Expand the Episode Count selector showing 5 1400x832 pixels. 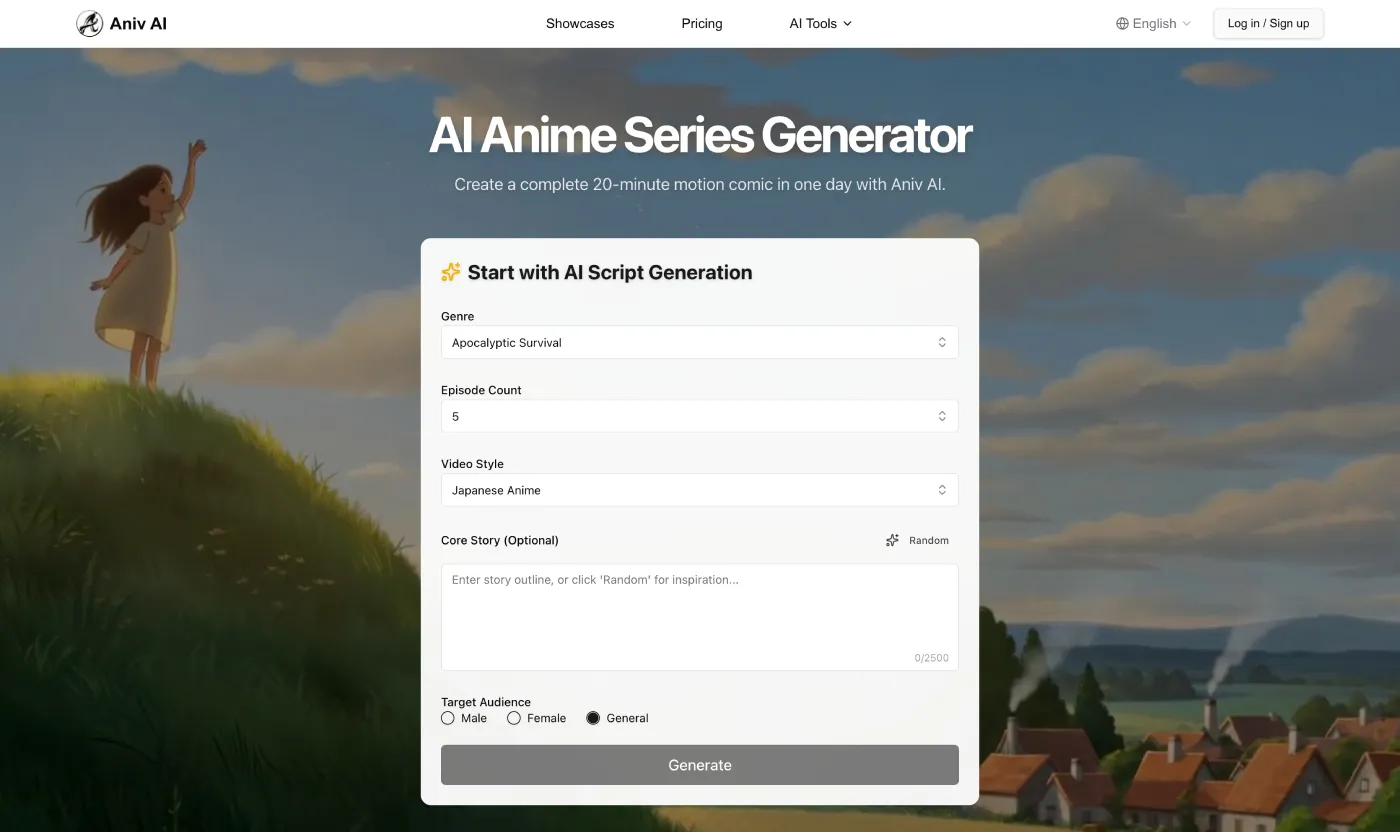click(690, 416)
